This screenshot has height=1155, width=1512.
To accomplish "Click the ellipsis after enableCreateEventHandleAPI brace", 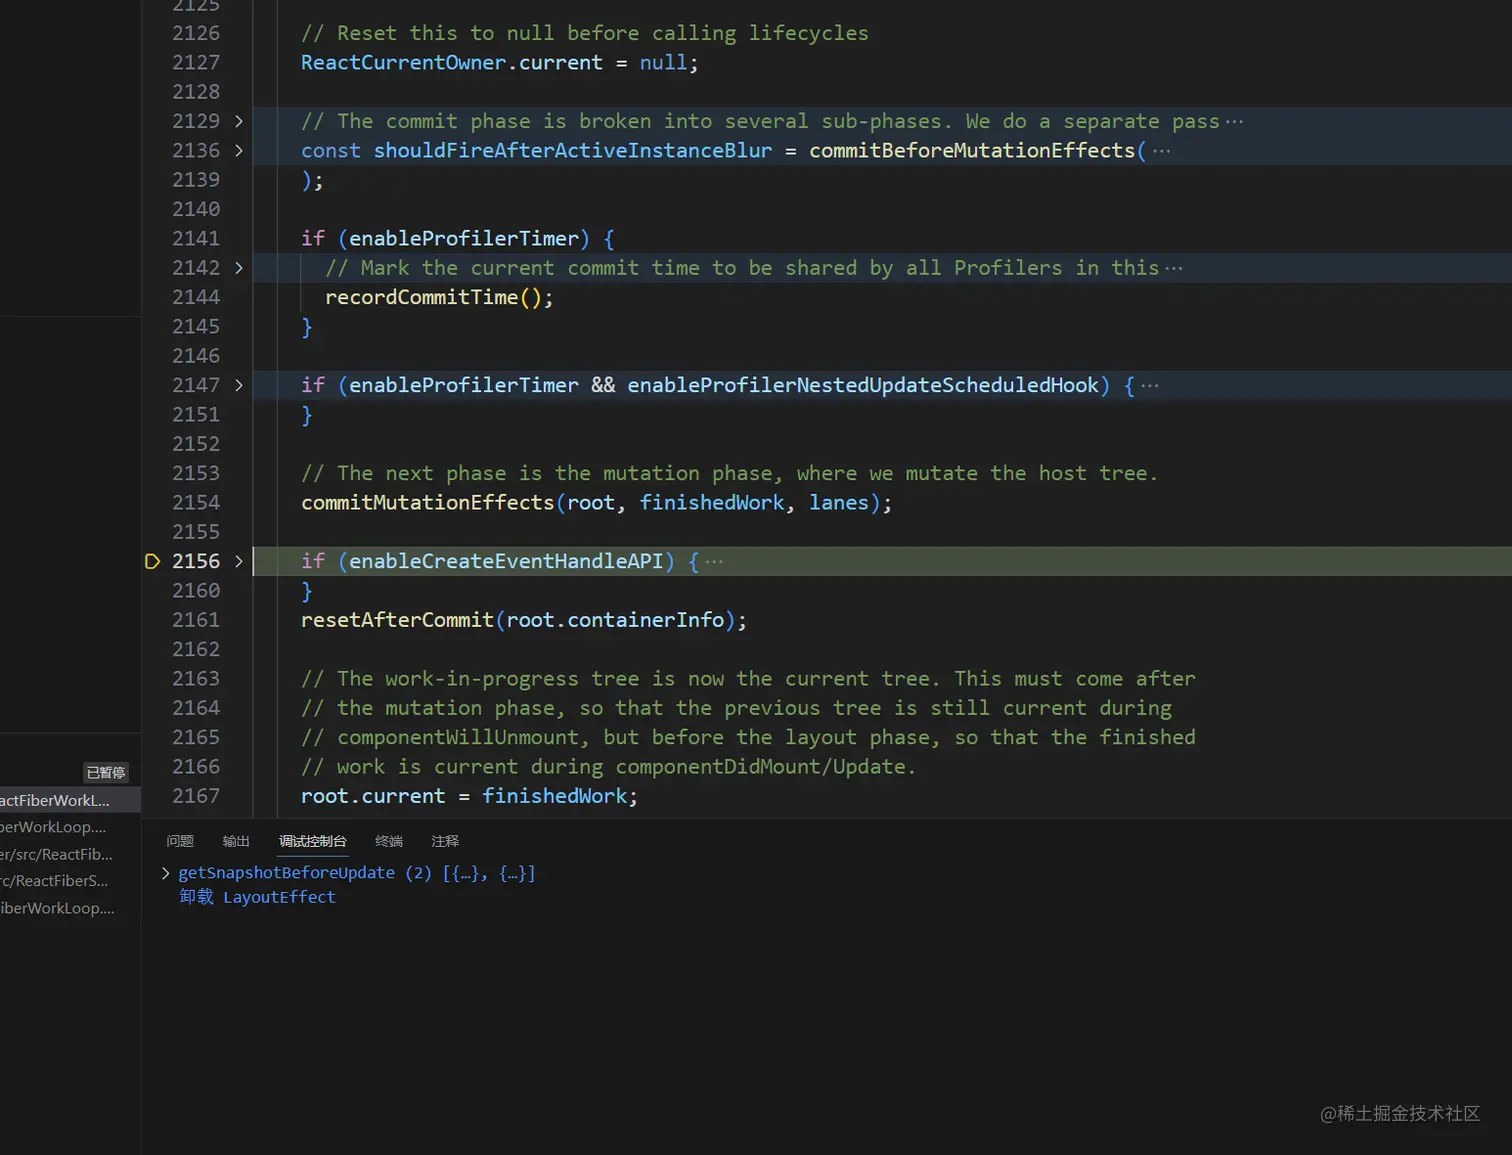I will [713, 561].
